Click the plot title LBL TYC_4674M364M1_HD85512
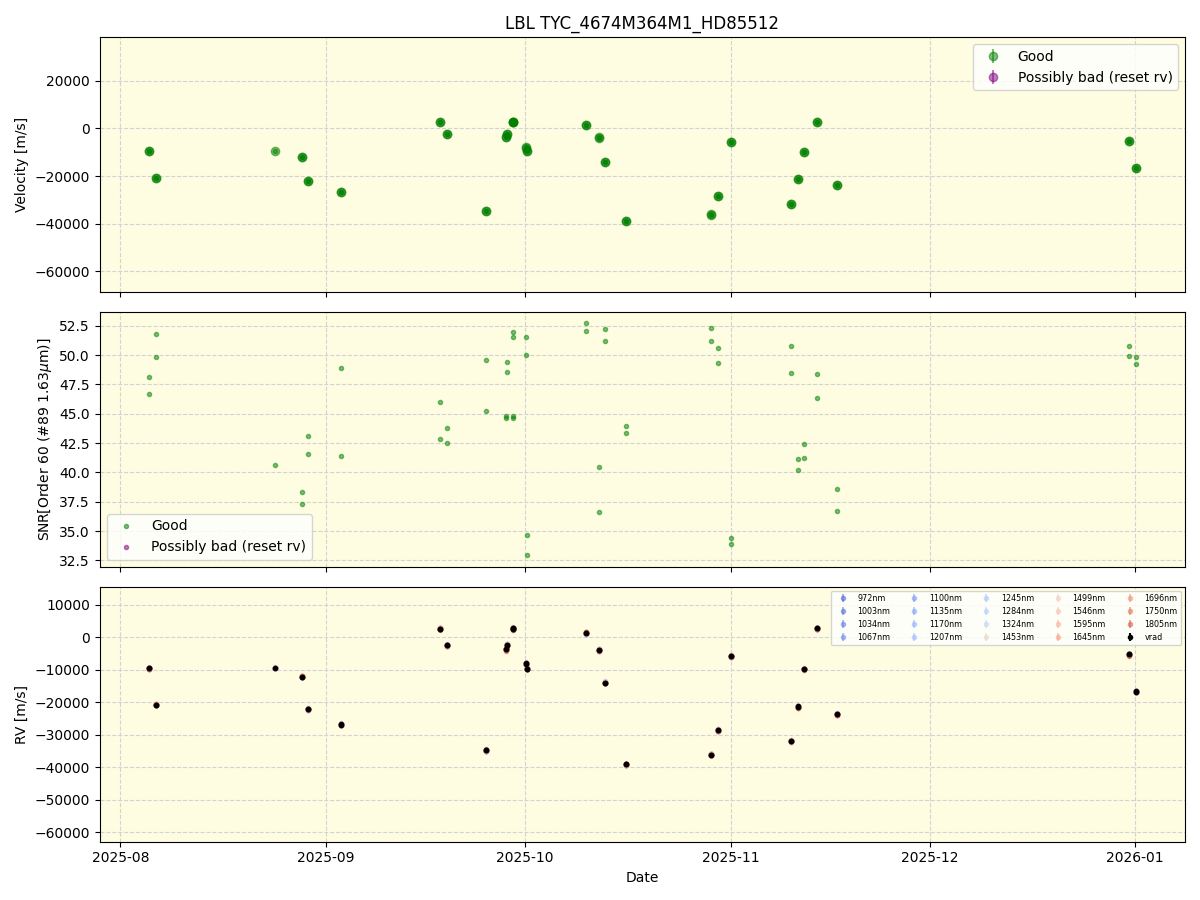This screenshot has width=1200, height=900. [x=641, y=23]
